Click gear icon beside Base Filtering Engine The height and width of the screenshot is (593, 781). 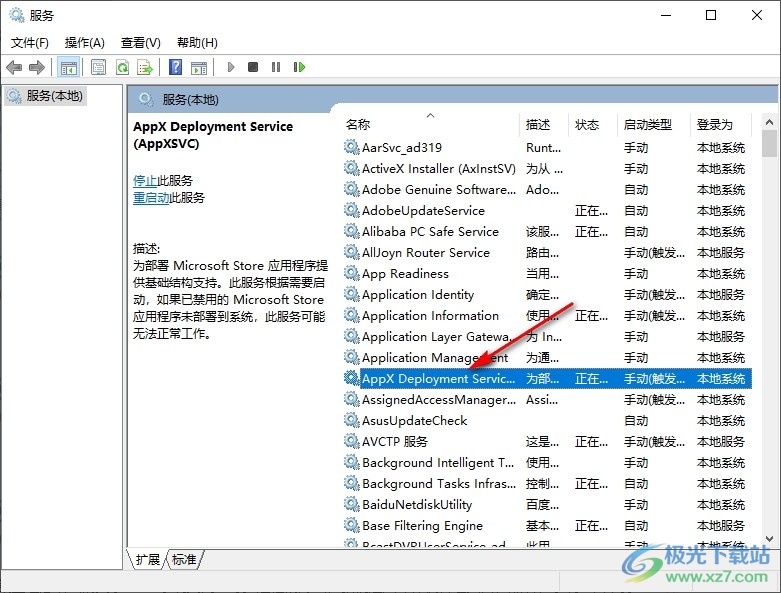352,525
